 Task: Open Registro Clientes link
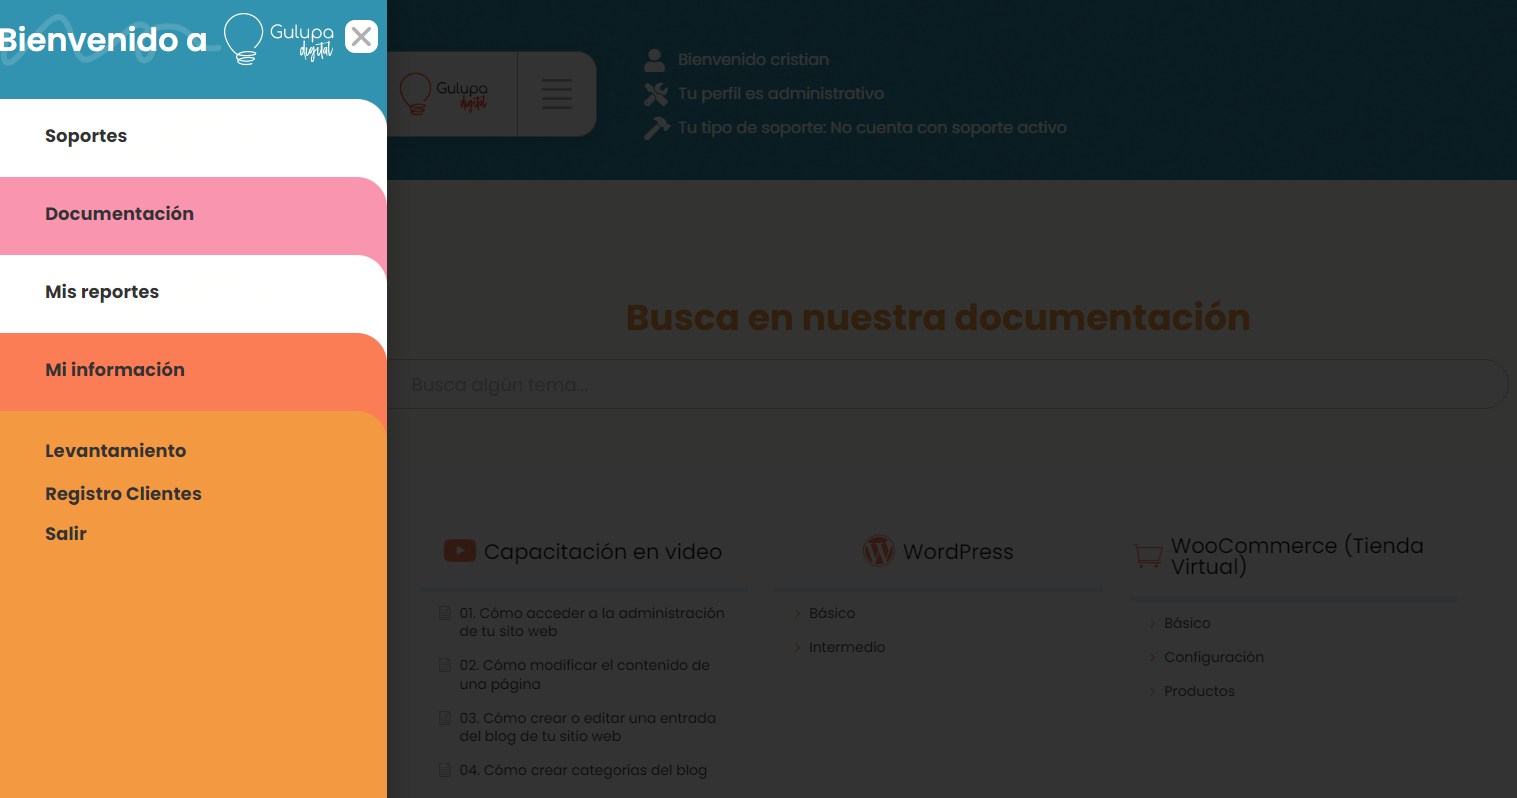123,494
